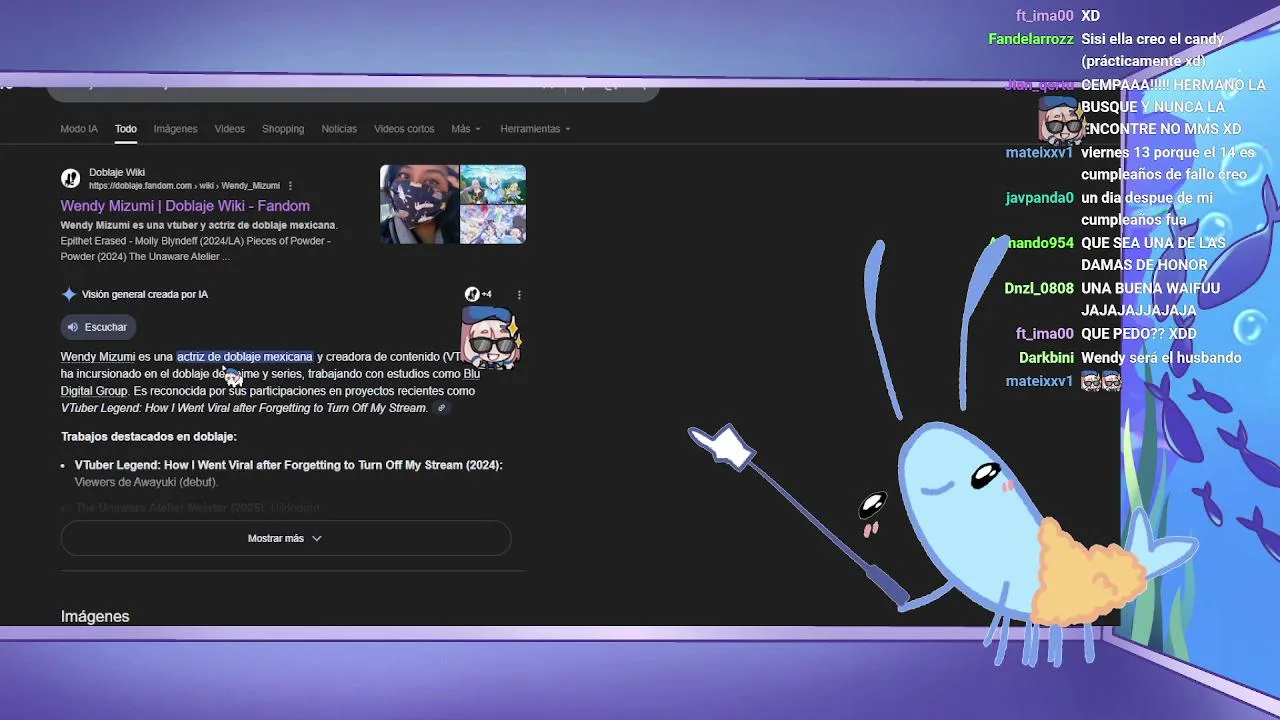Click the doblaje.fandom.com breadcrumb URL text
The image size is (1280, 720).
[x=185, y=186]
